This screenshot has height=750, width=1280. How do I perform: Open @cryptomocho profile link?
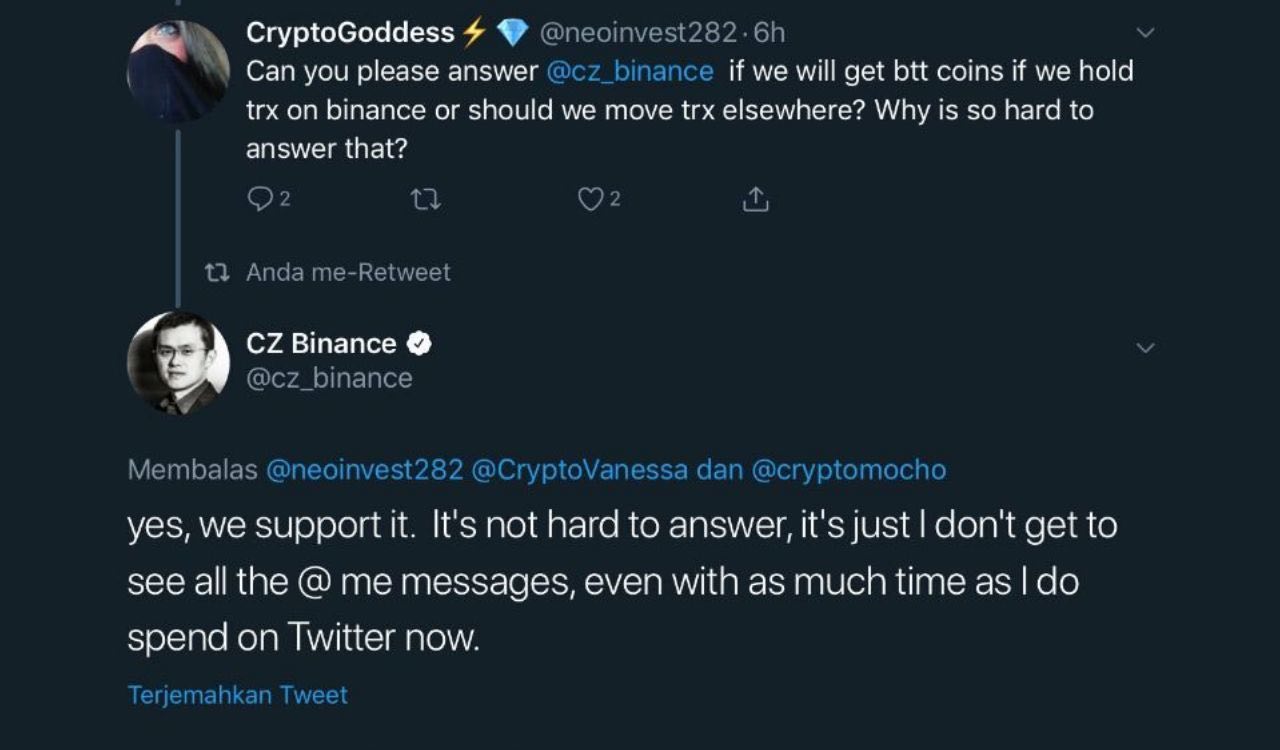tap(848, 470)
